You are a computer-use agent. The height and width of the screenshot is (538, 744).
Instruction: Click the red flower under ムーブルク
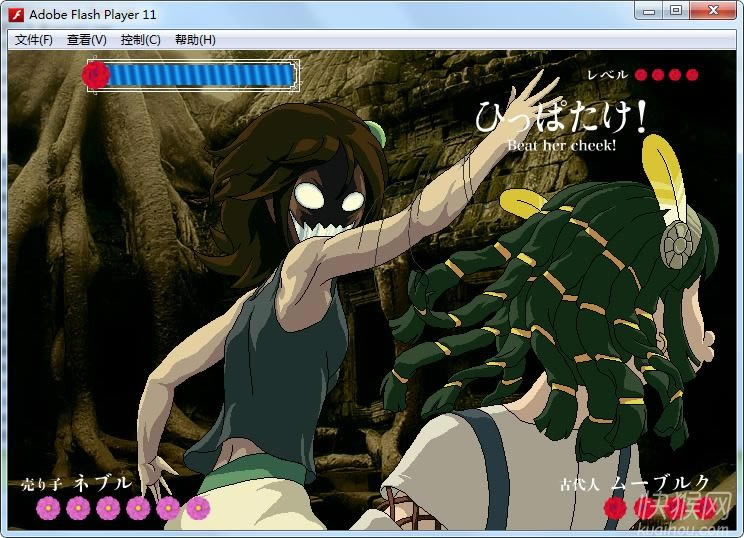615,508
